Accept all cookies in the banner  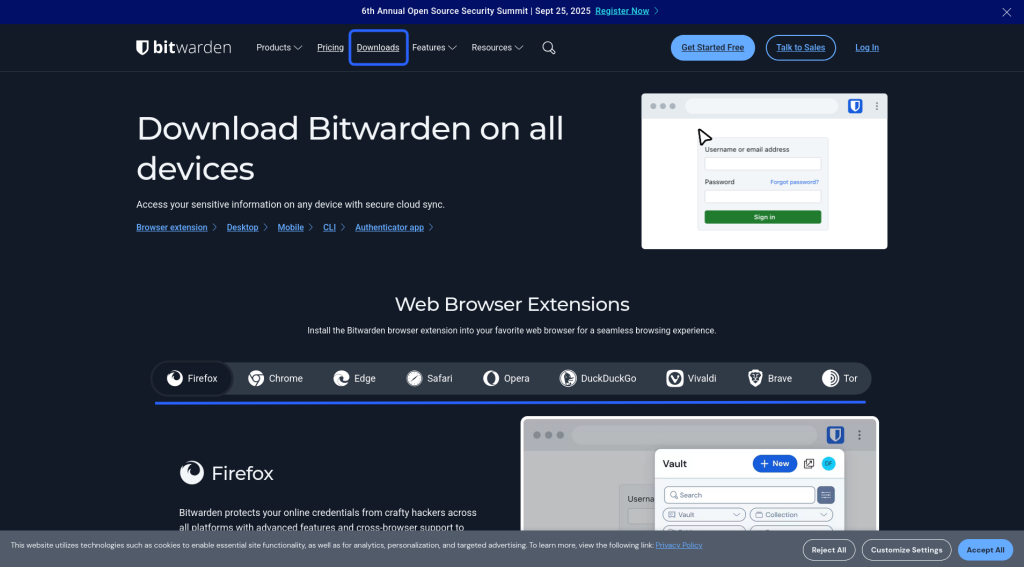(985, 550)
